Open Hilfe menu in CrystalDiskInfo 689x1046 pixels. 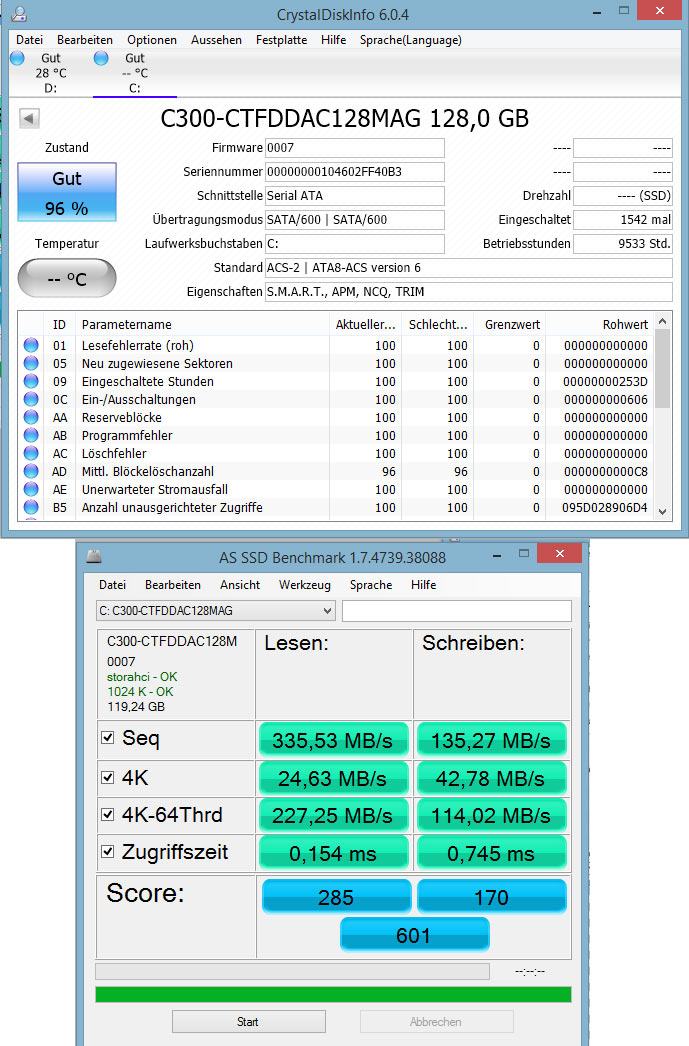(x=333, y=40)
